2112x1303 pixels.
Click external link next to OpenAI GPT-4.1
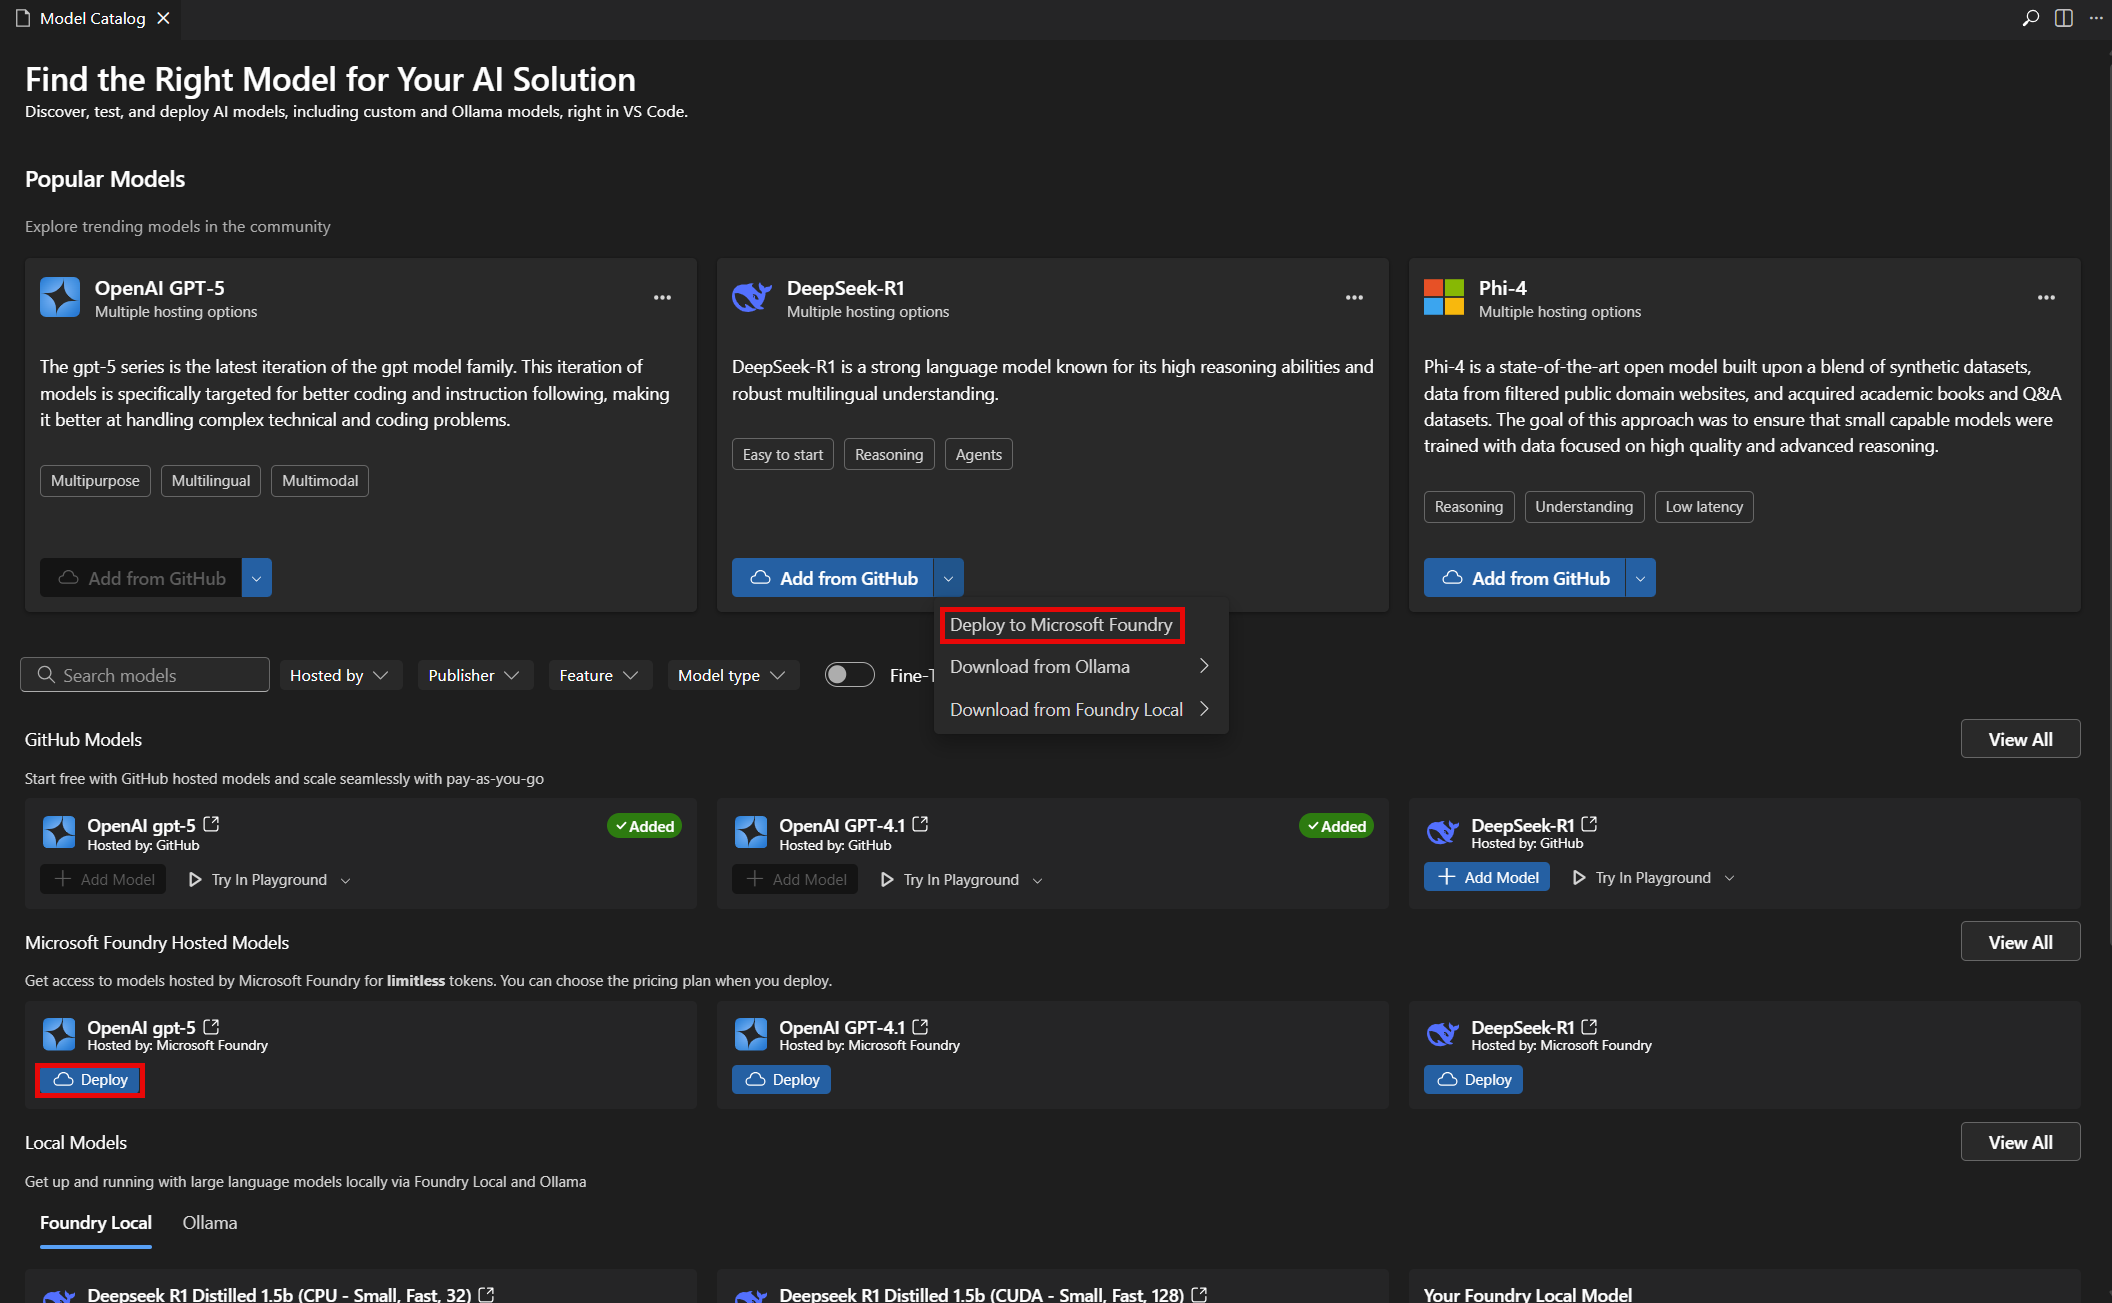click(x=921, y=824)
